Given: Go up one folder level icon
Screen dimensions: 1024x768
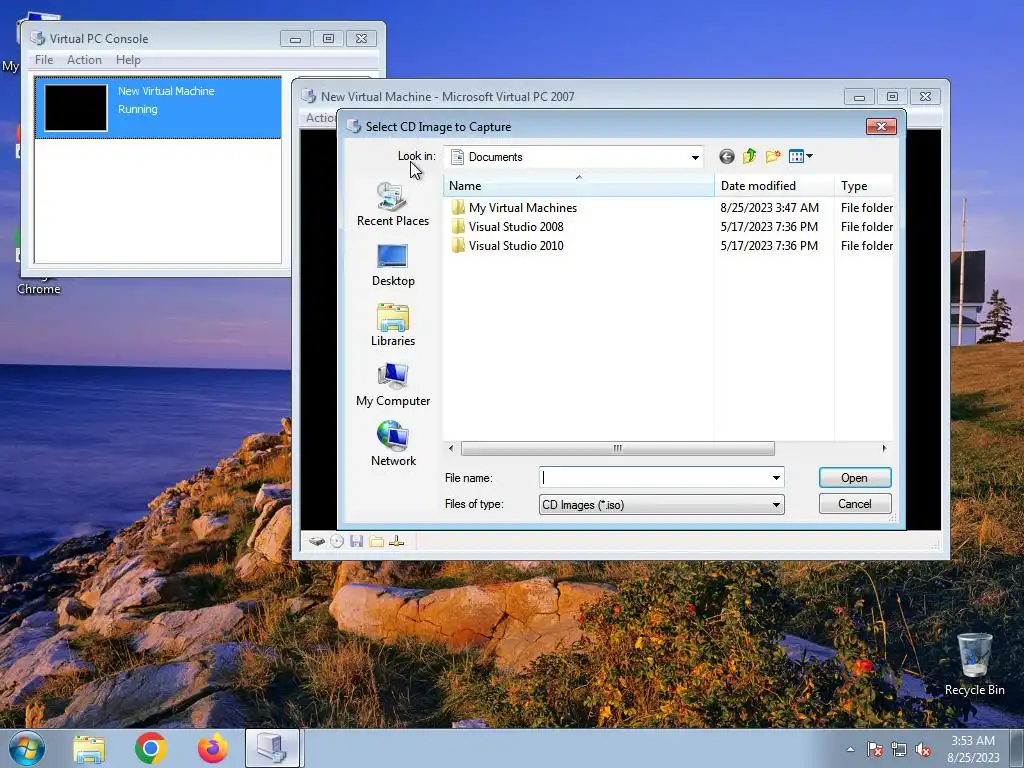Looking at the screenshot, I should click(750, 157).
